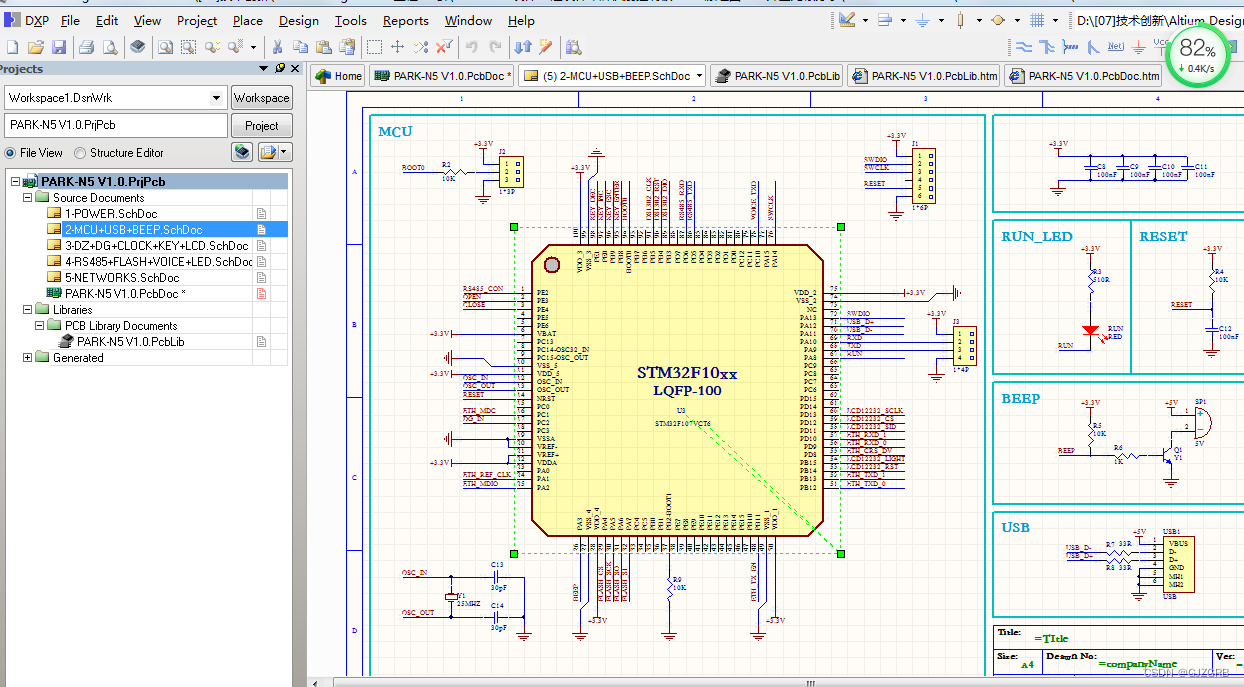Viewport: 1244px width, 687px height.
Task: Open 1-POWER.SchDoc in project tree
Action: [x=111, y=214]
